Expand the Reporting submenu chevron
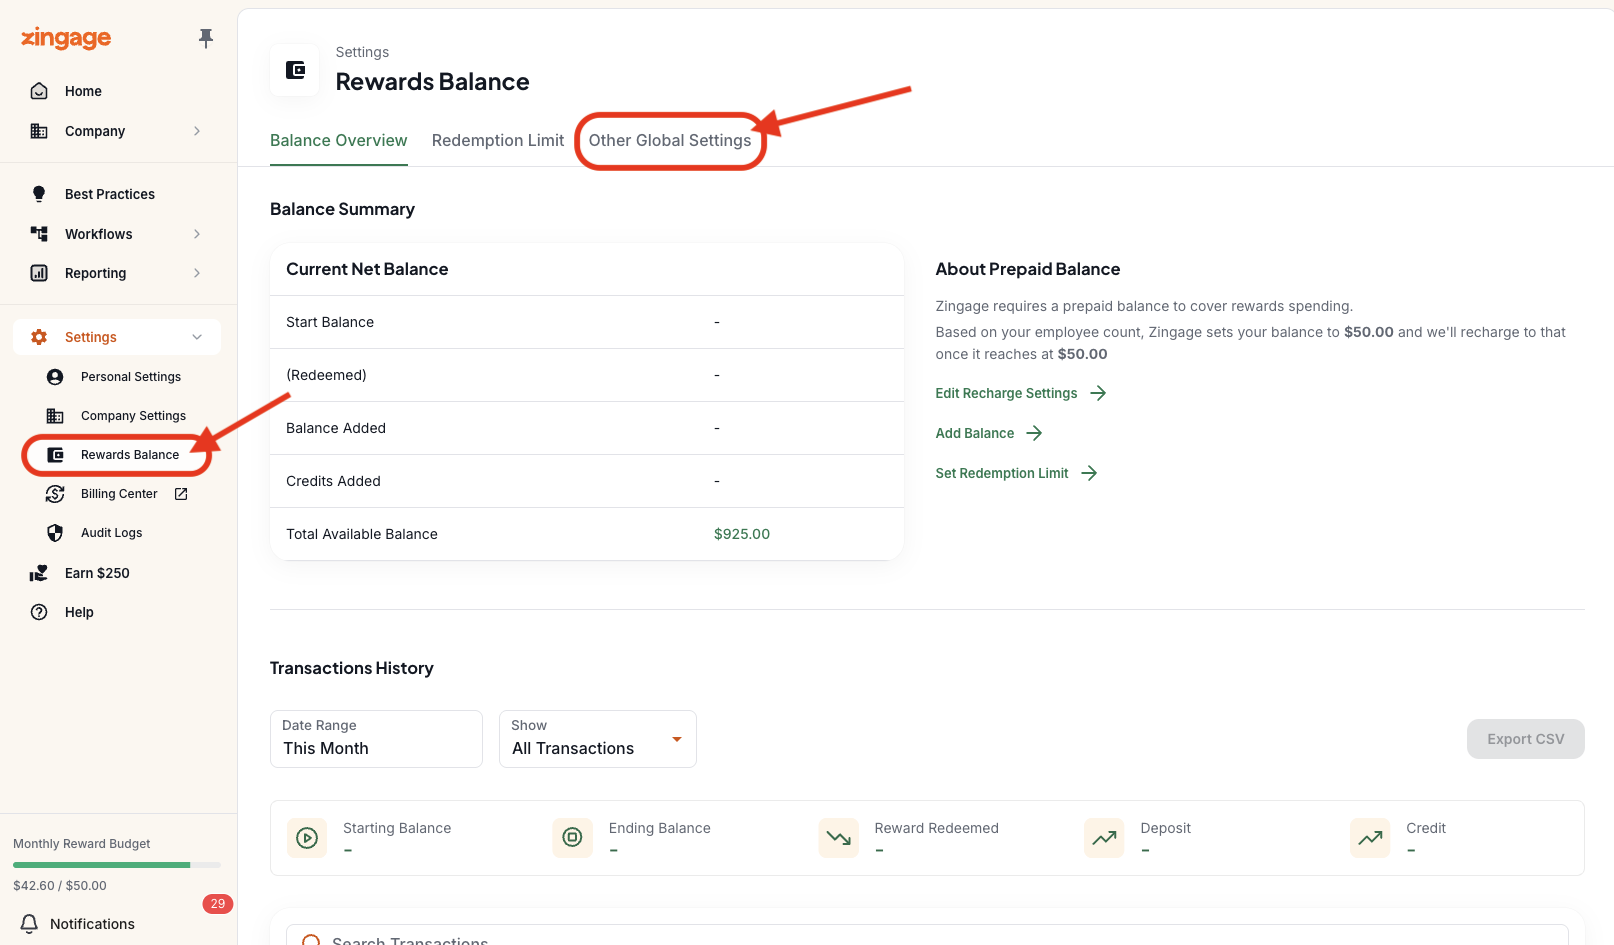Image resolution: width=1614 pixels, height=945 pixels. pyautogui.click(x=197, y=273)
